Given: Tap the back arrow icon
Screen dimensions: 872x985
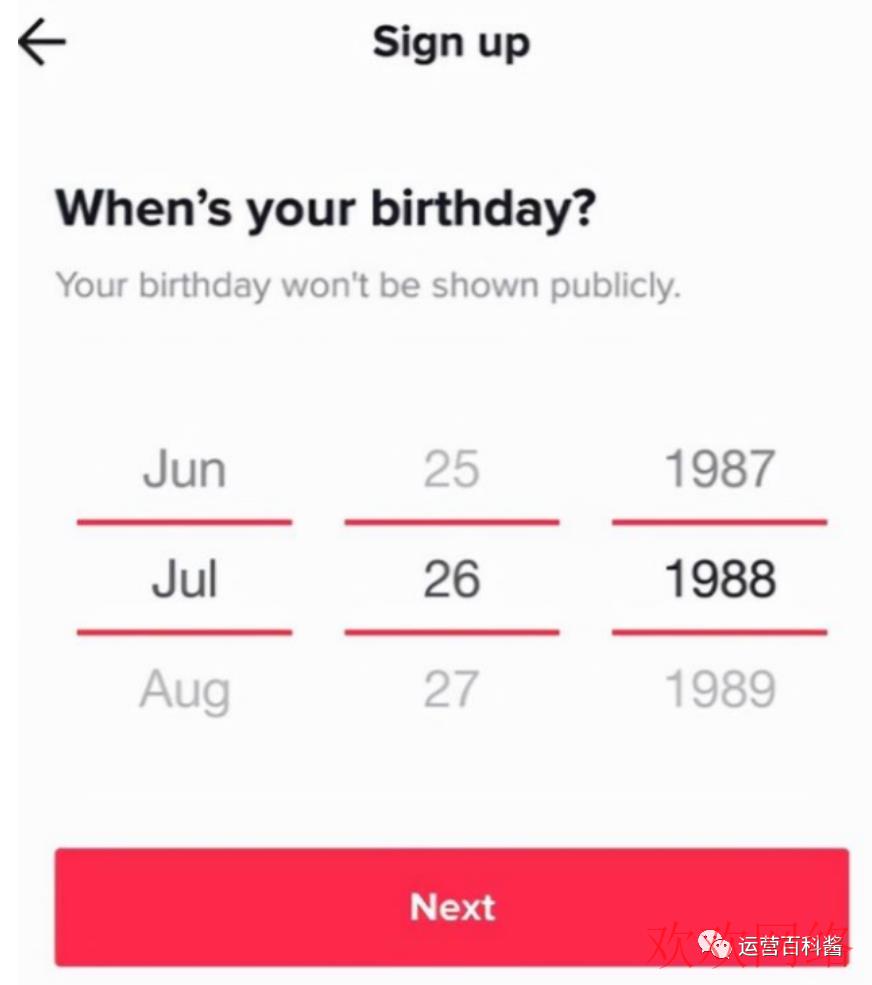Looking at the screenshot, I should [42, 41].
